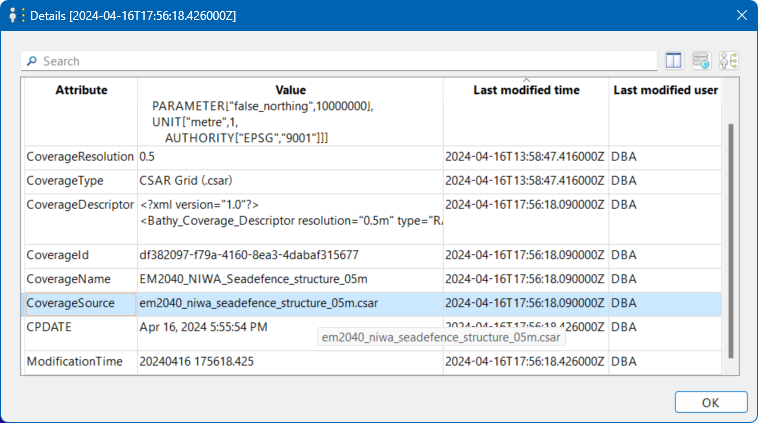Select the CoverageDescriptor attribute cell

tap(80, 204)
